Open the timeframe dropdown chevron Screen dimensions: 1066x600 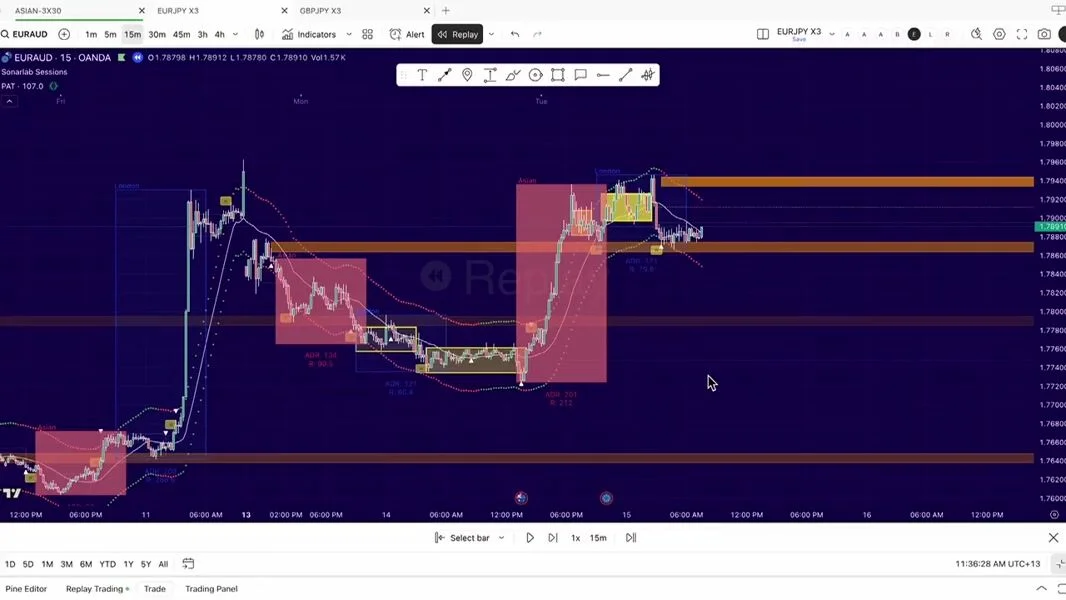click(234, 33)
